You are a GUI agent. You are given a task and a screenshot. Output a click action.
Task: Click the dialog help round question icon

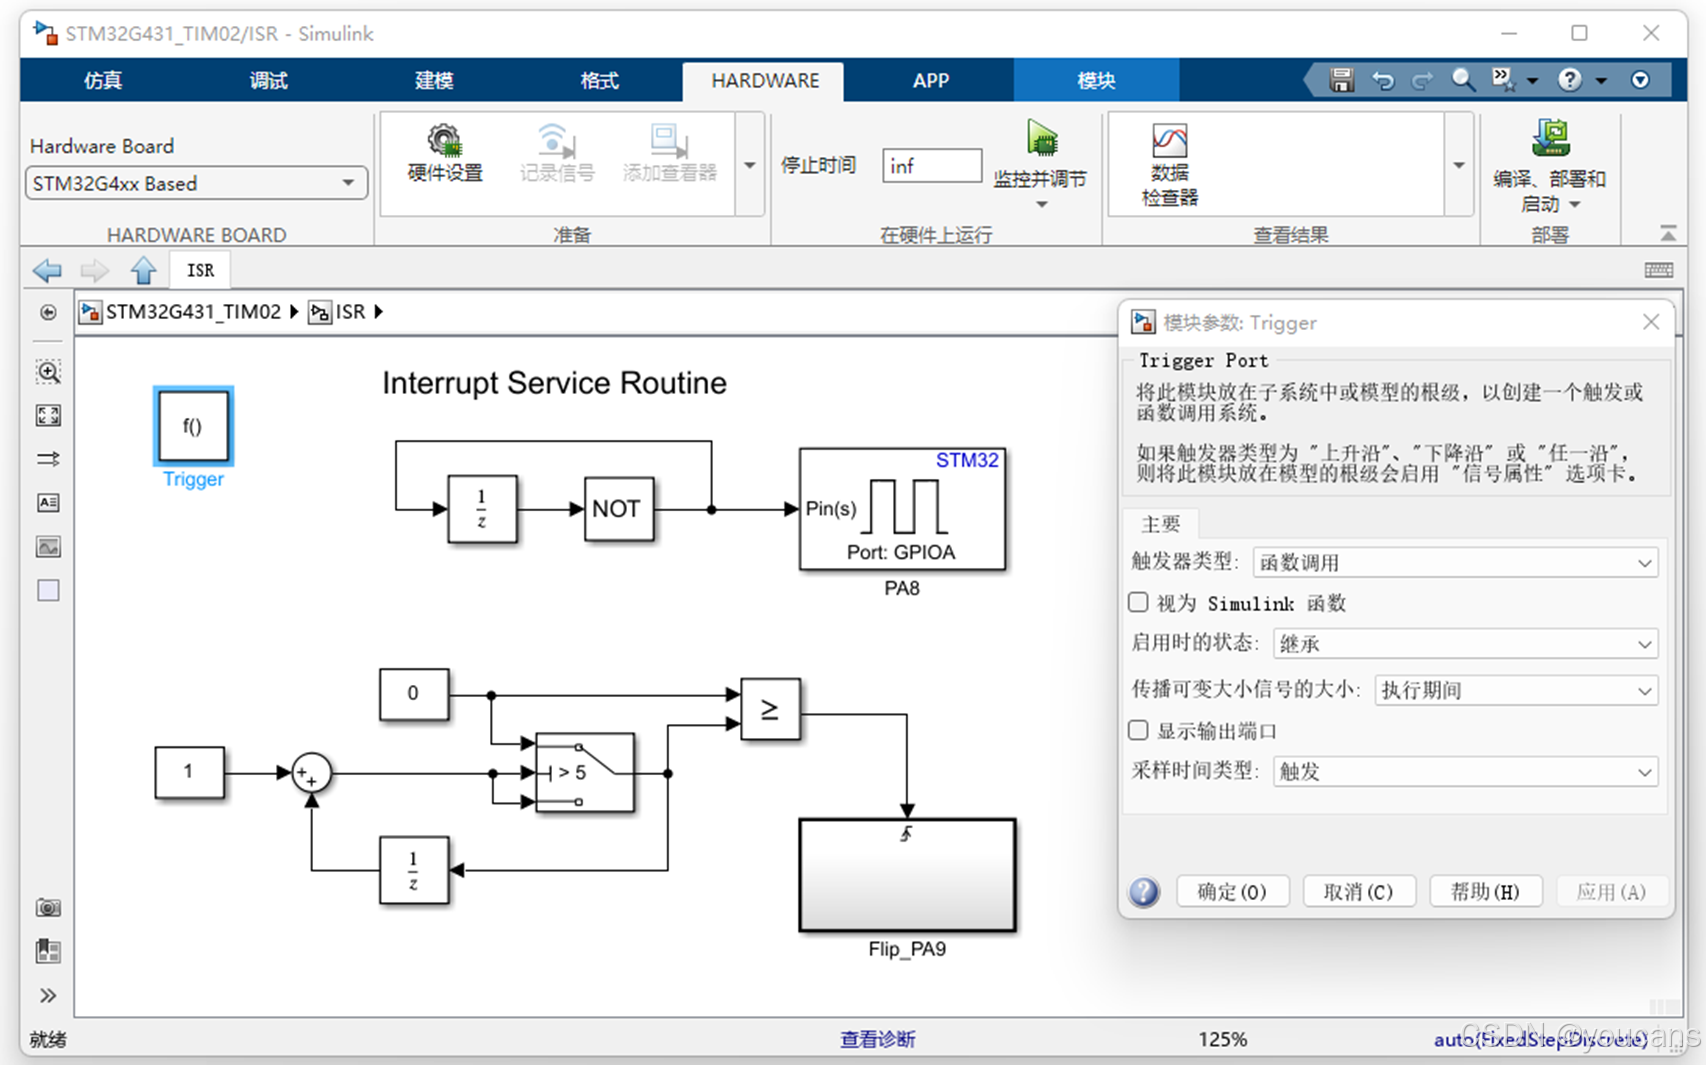coord(1144,892)
